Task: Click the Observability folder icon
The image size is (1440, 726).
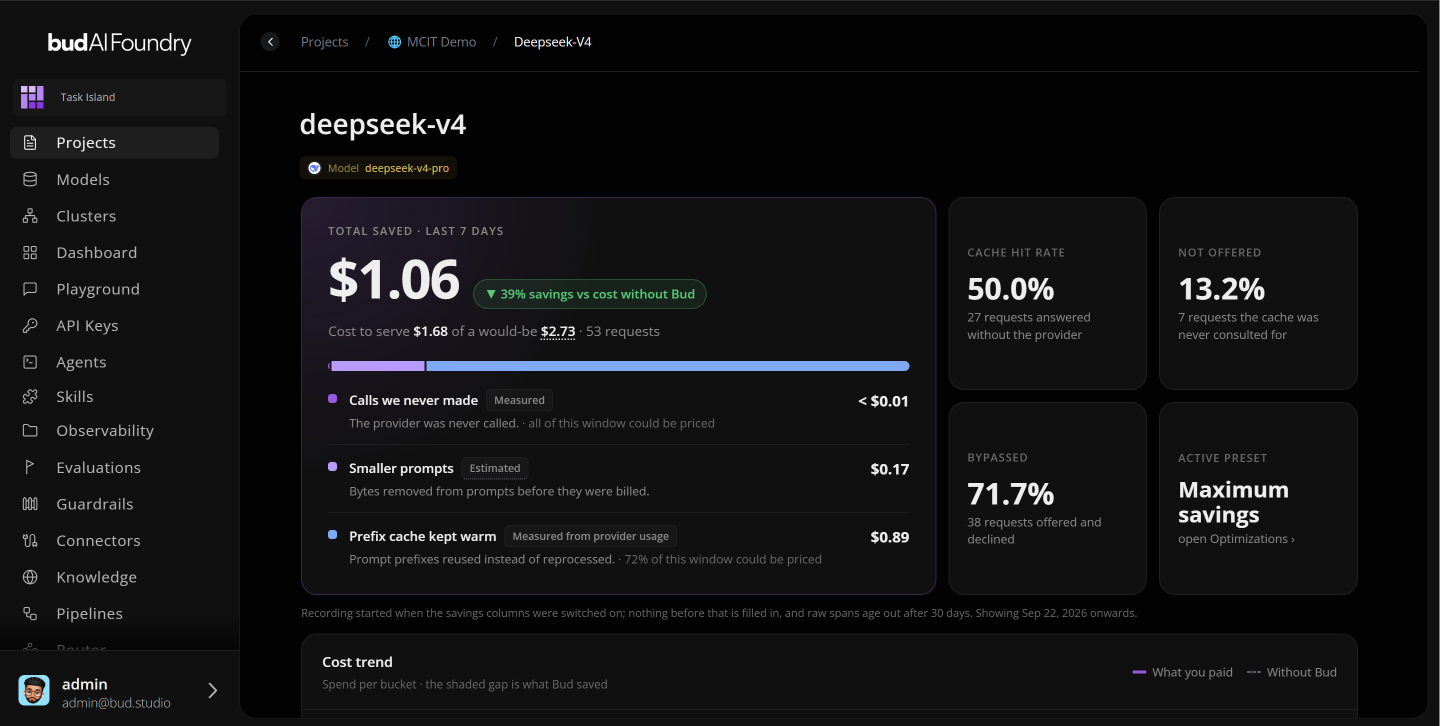Action: coord(30,431)
